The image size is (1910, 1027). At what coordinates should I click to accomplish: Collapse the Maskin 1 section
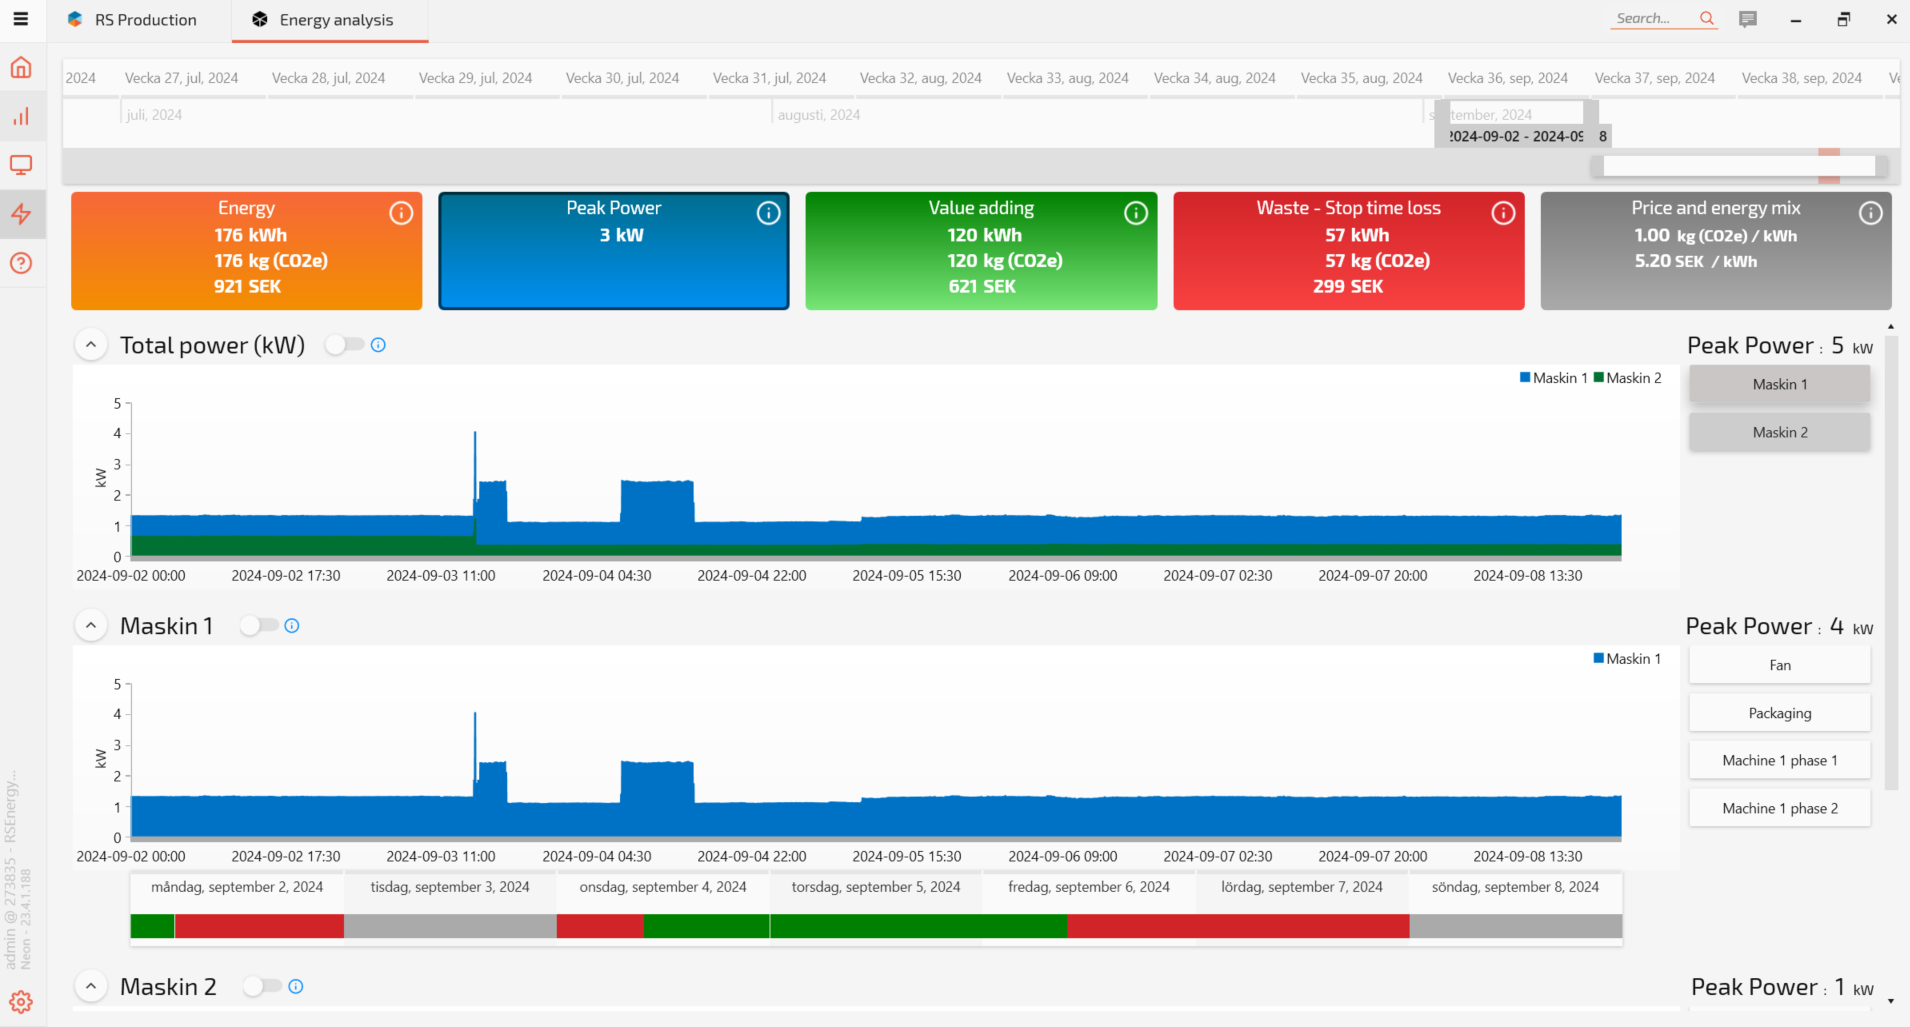91,626
